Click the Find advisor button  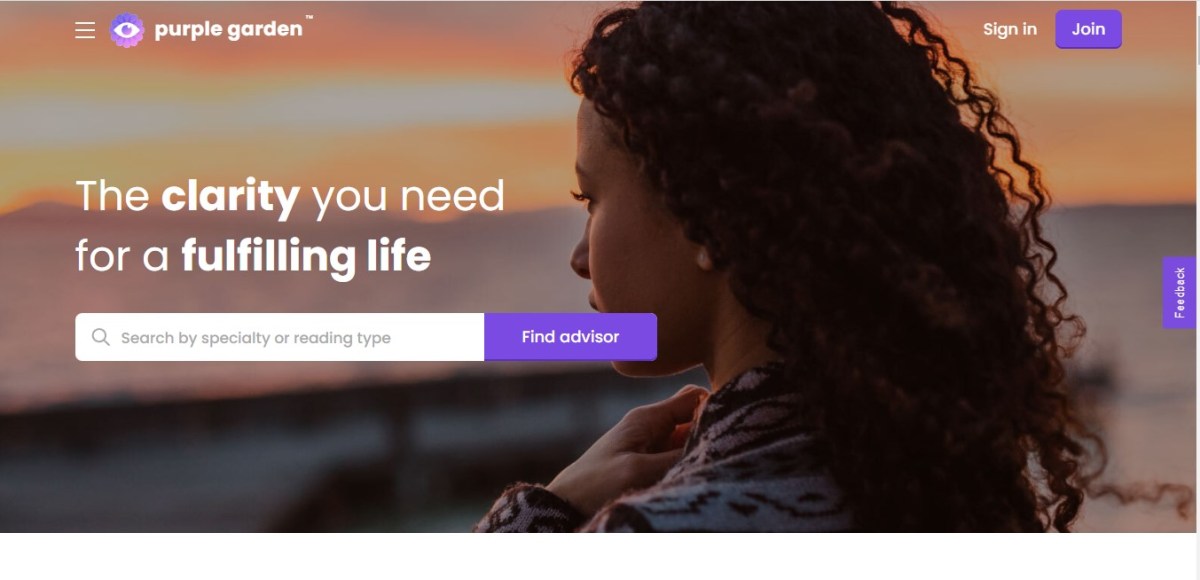pos(570,337)
